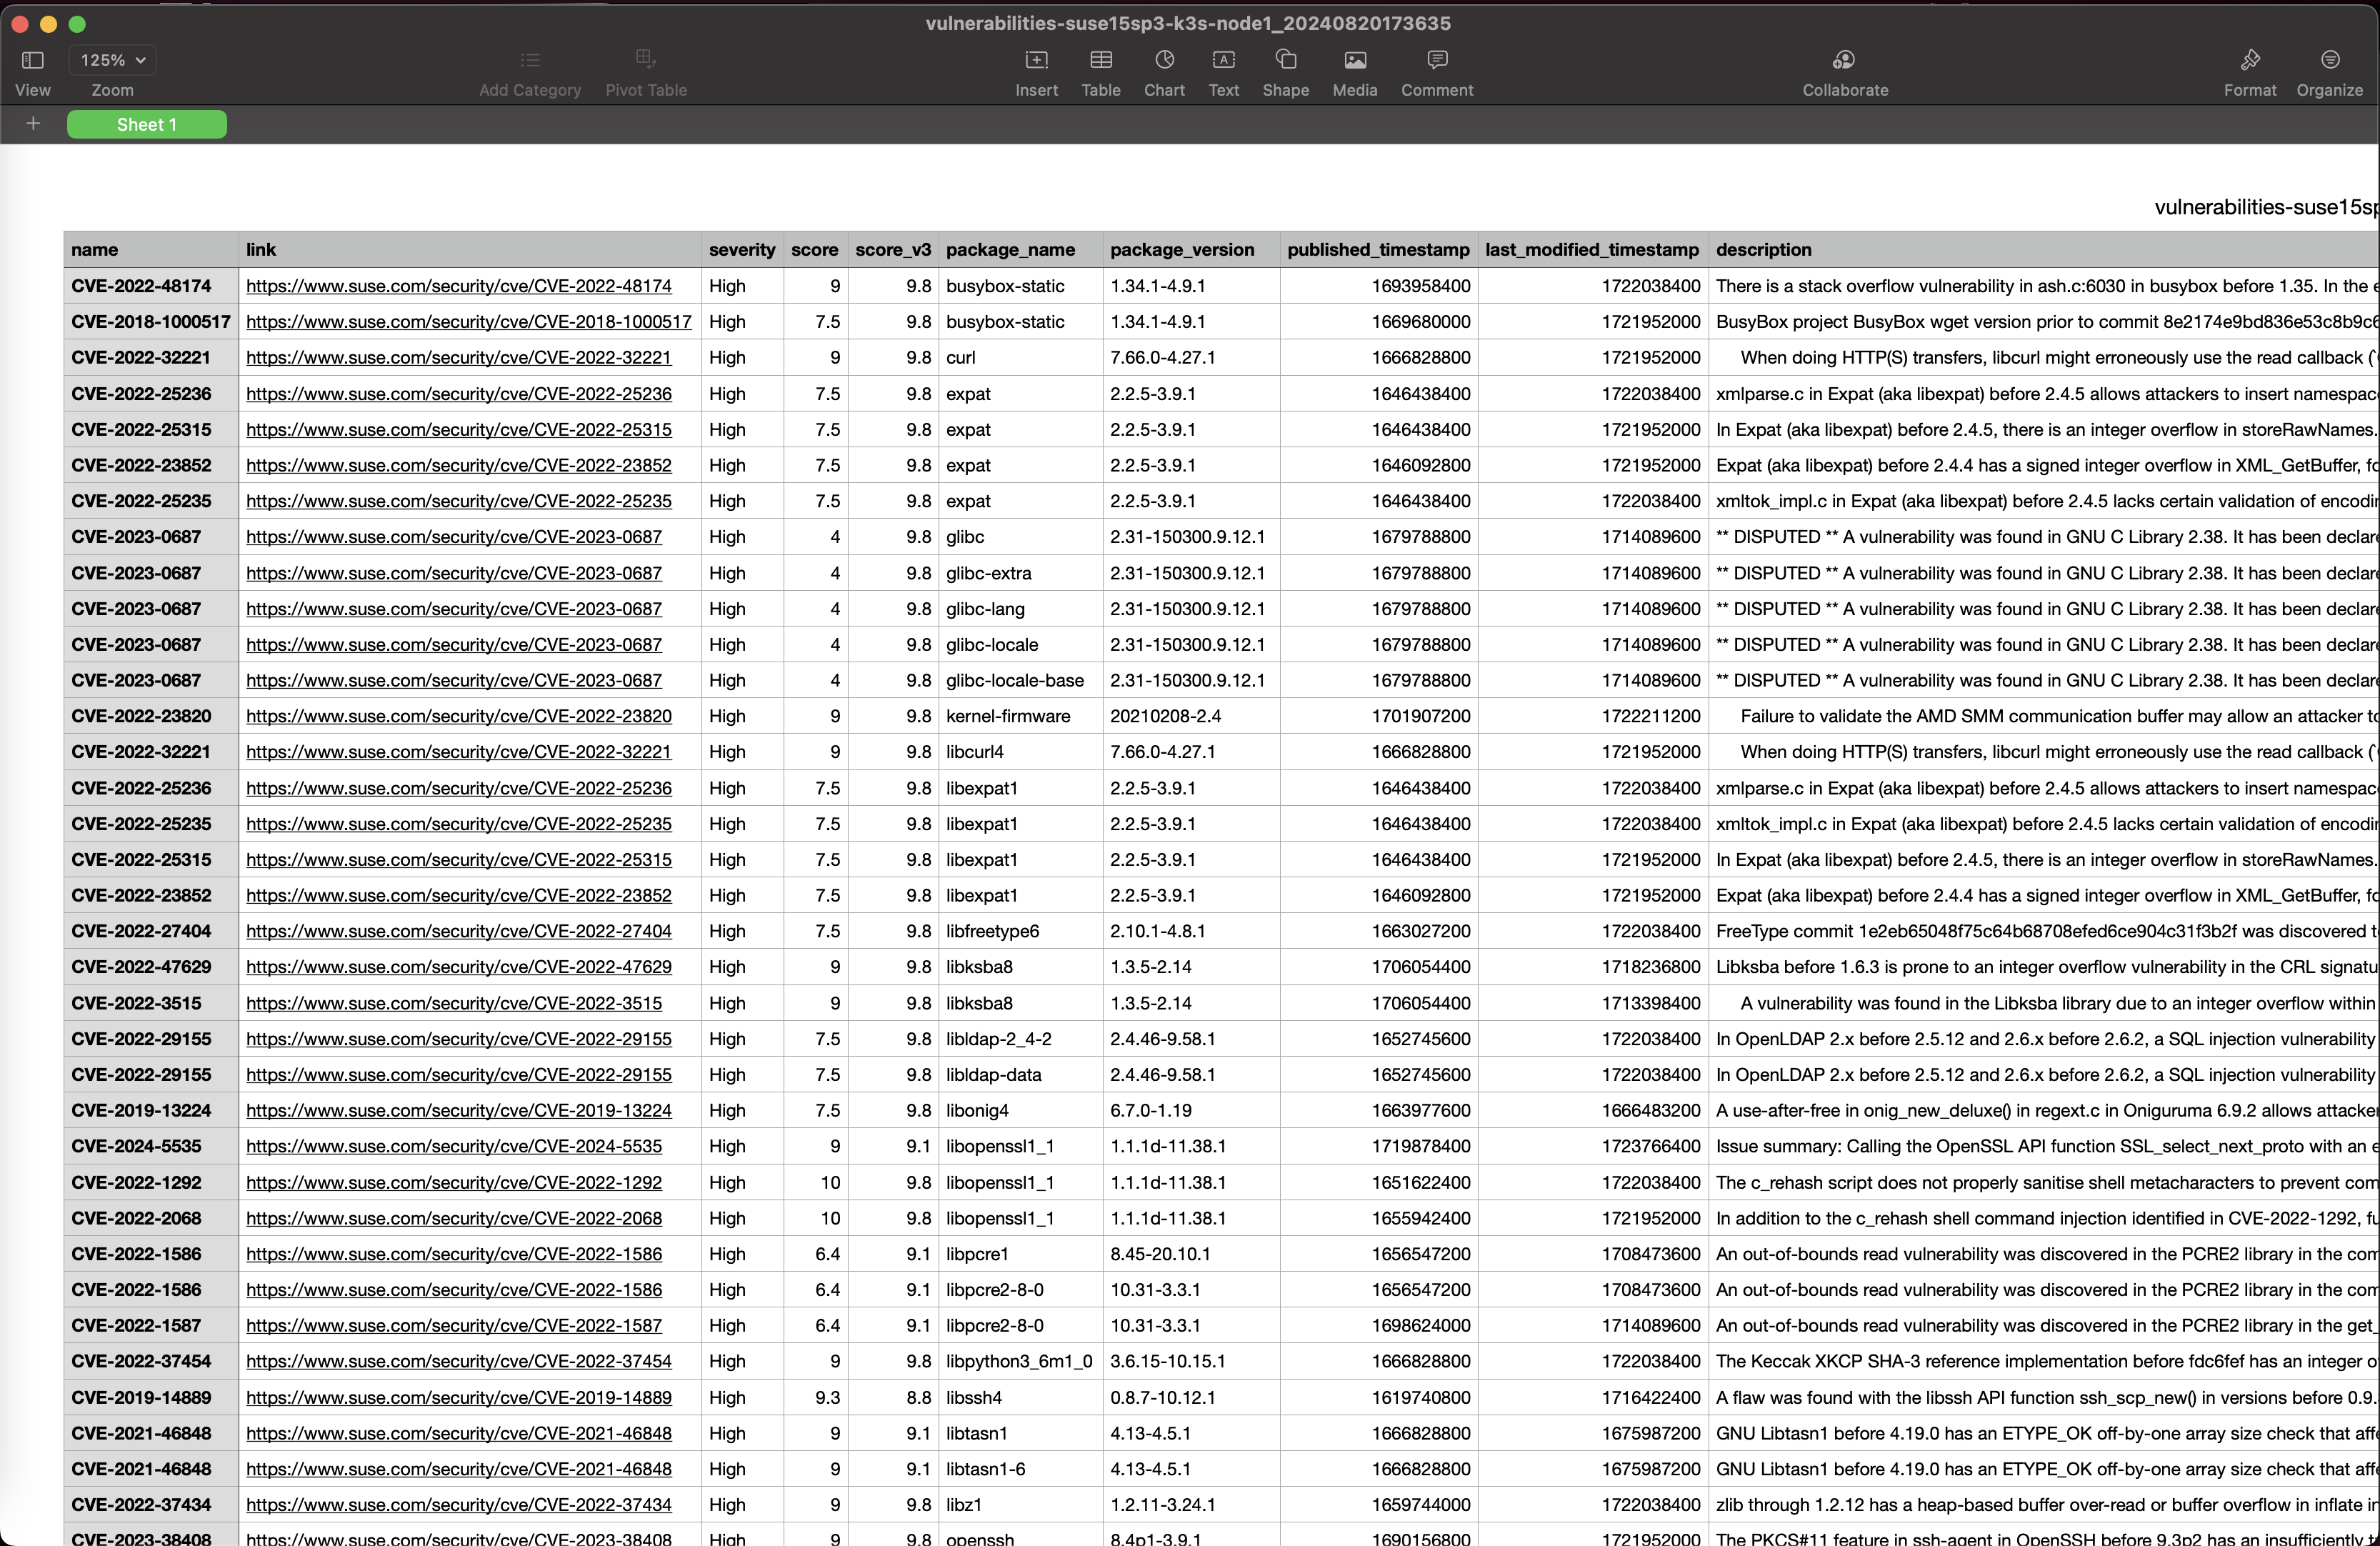2380x1546 pixels.
Task: Open the View sidebar icon
Action: pos(33,61)
